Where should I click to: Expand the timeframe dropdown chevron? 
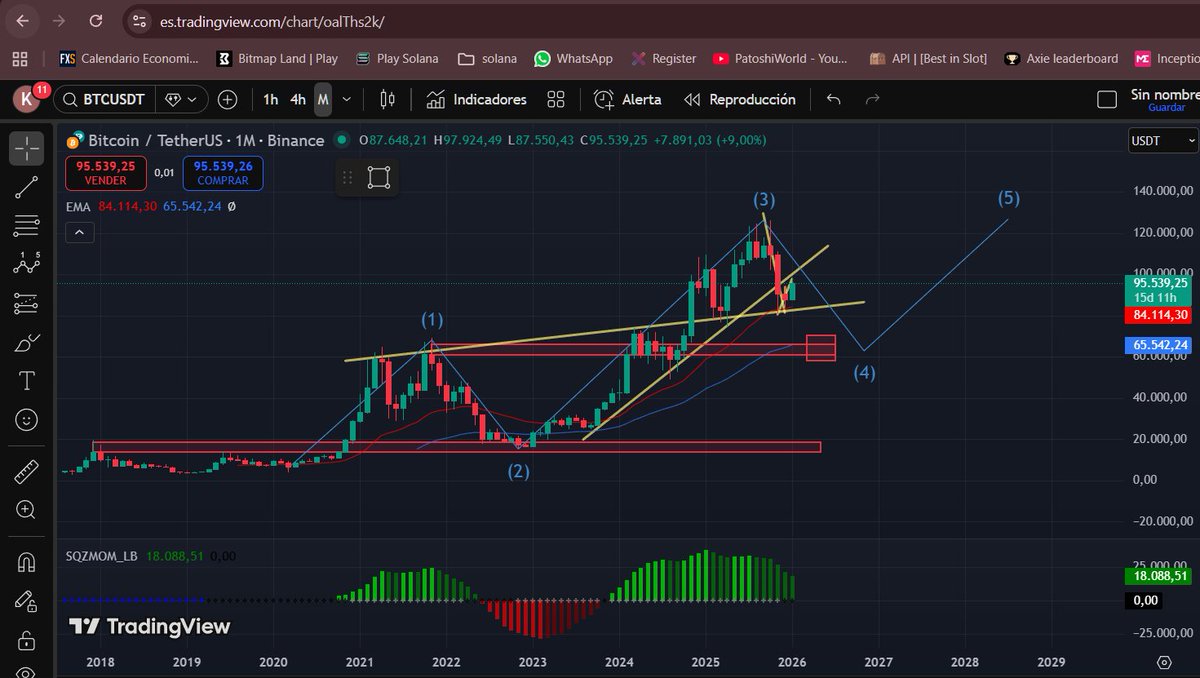(347, 99)
